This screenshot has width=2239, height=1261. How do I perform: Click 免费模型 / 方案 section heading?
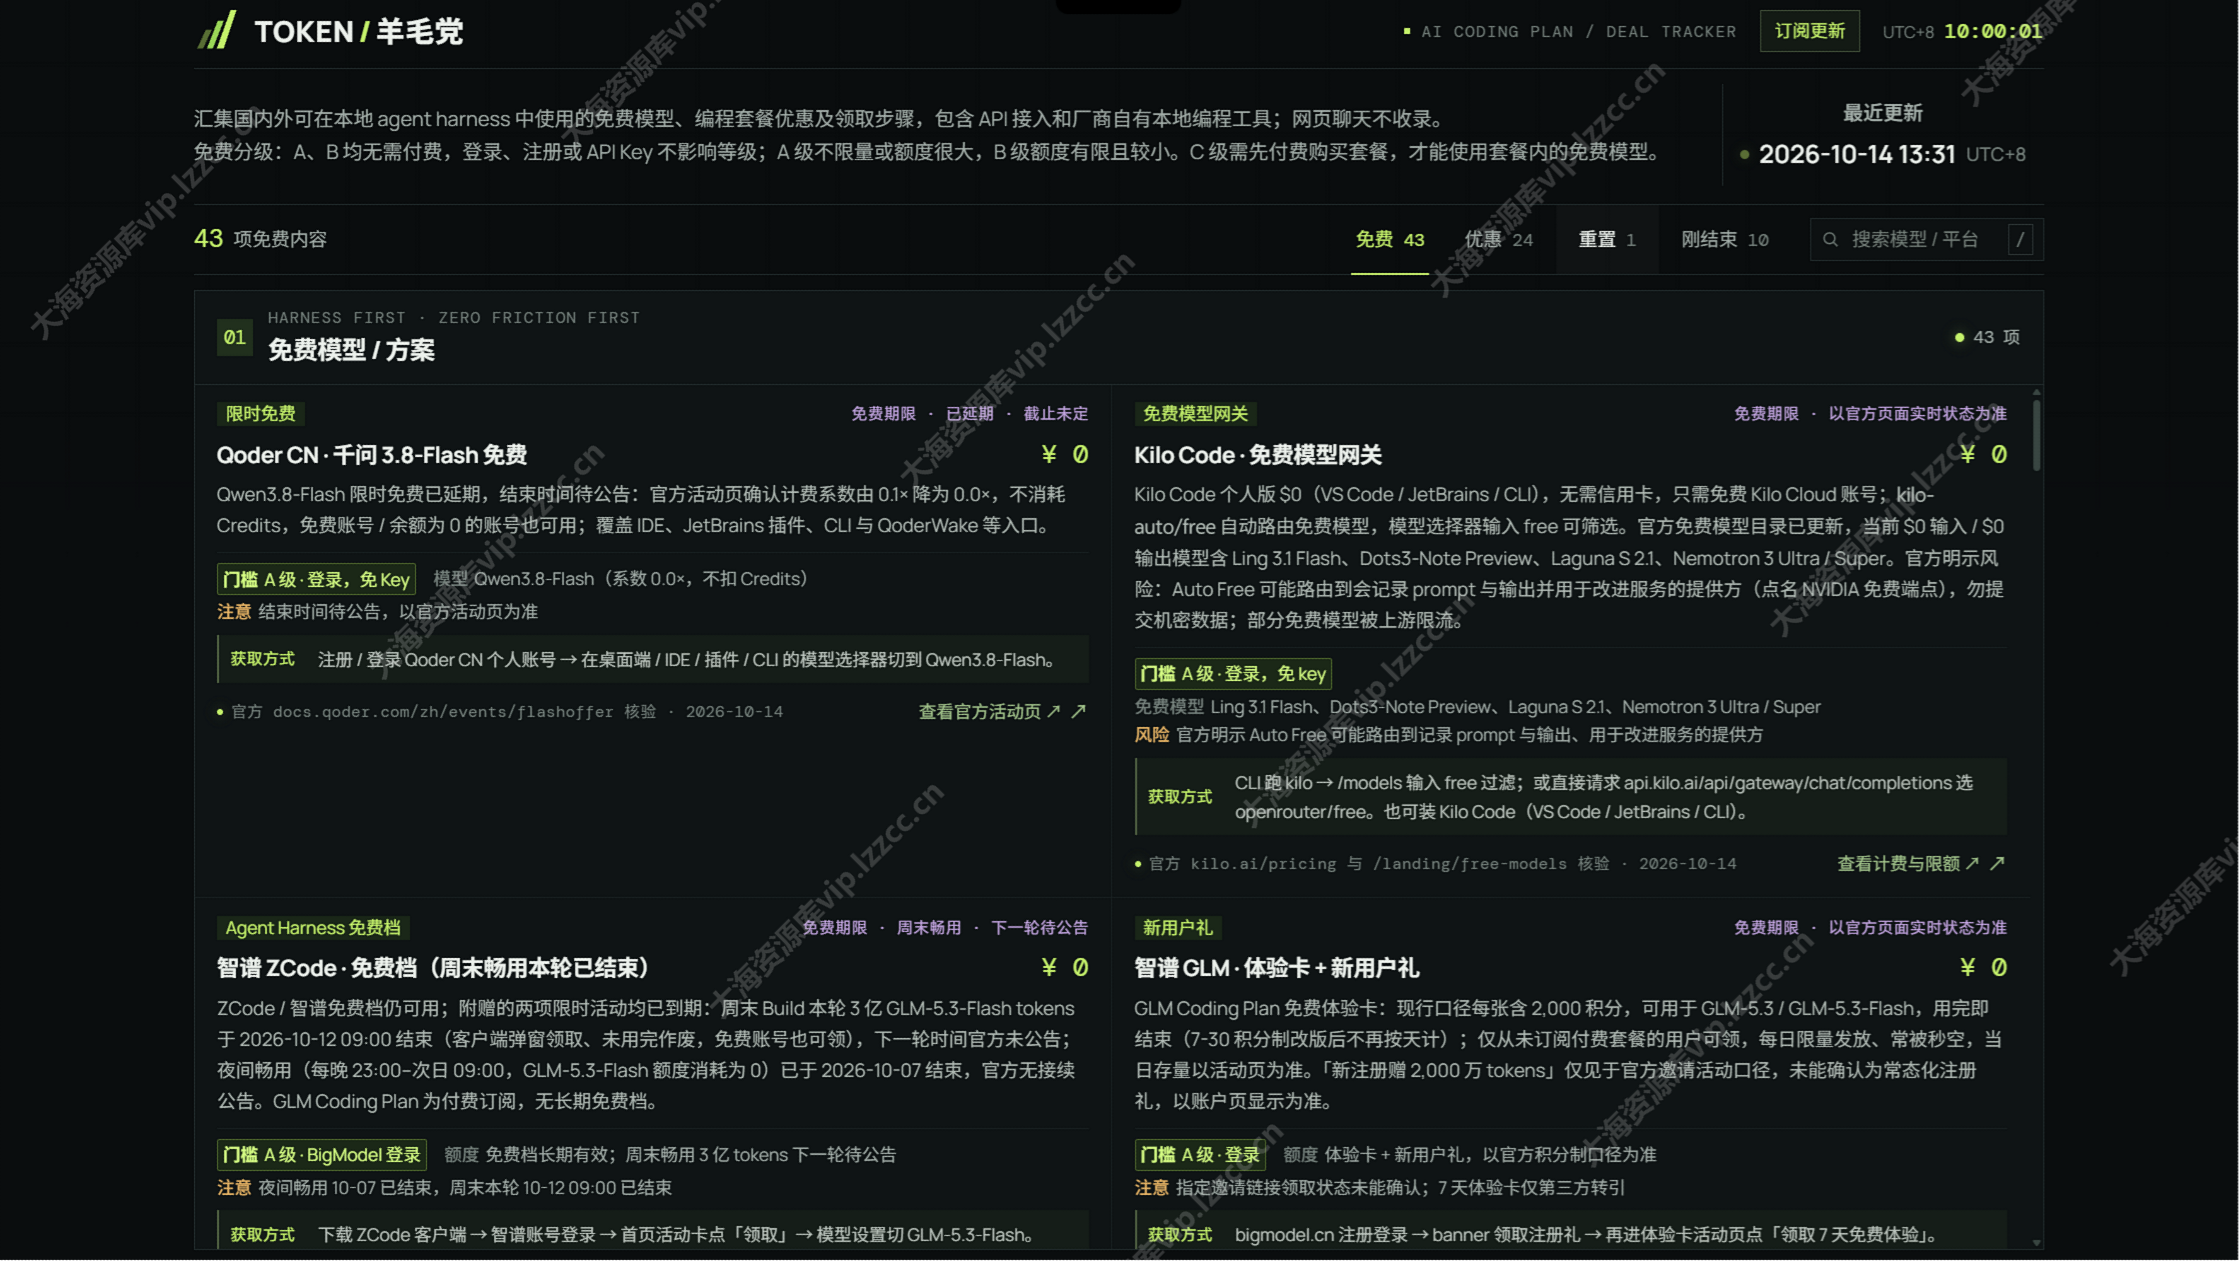(351, 350)
